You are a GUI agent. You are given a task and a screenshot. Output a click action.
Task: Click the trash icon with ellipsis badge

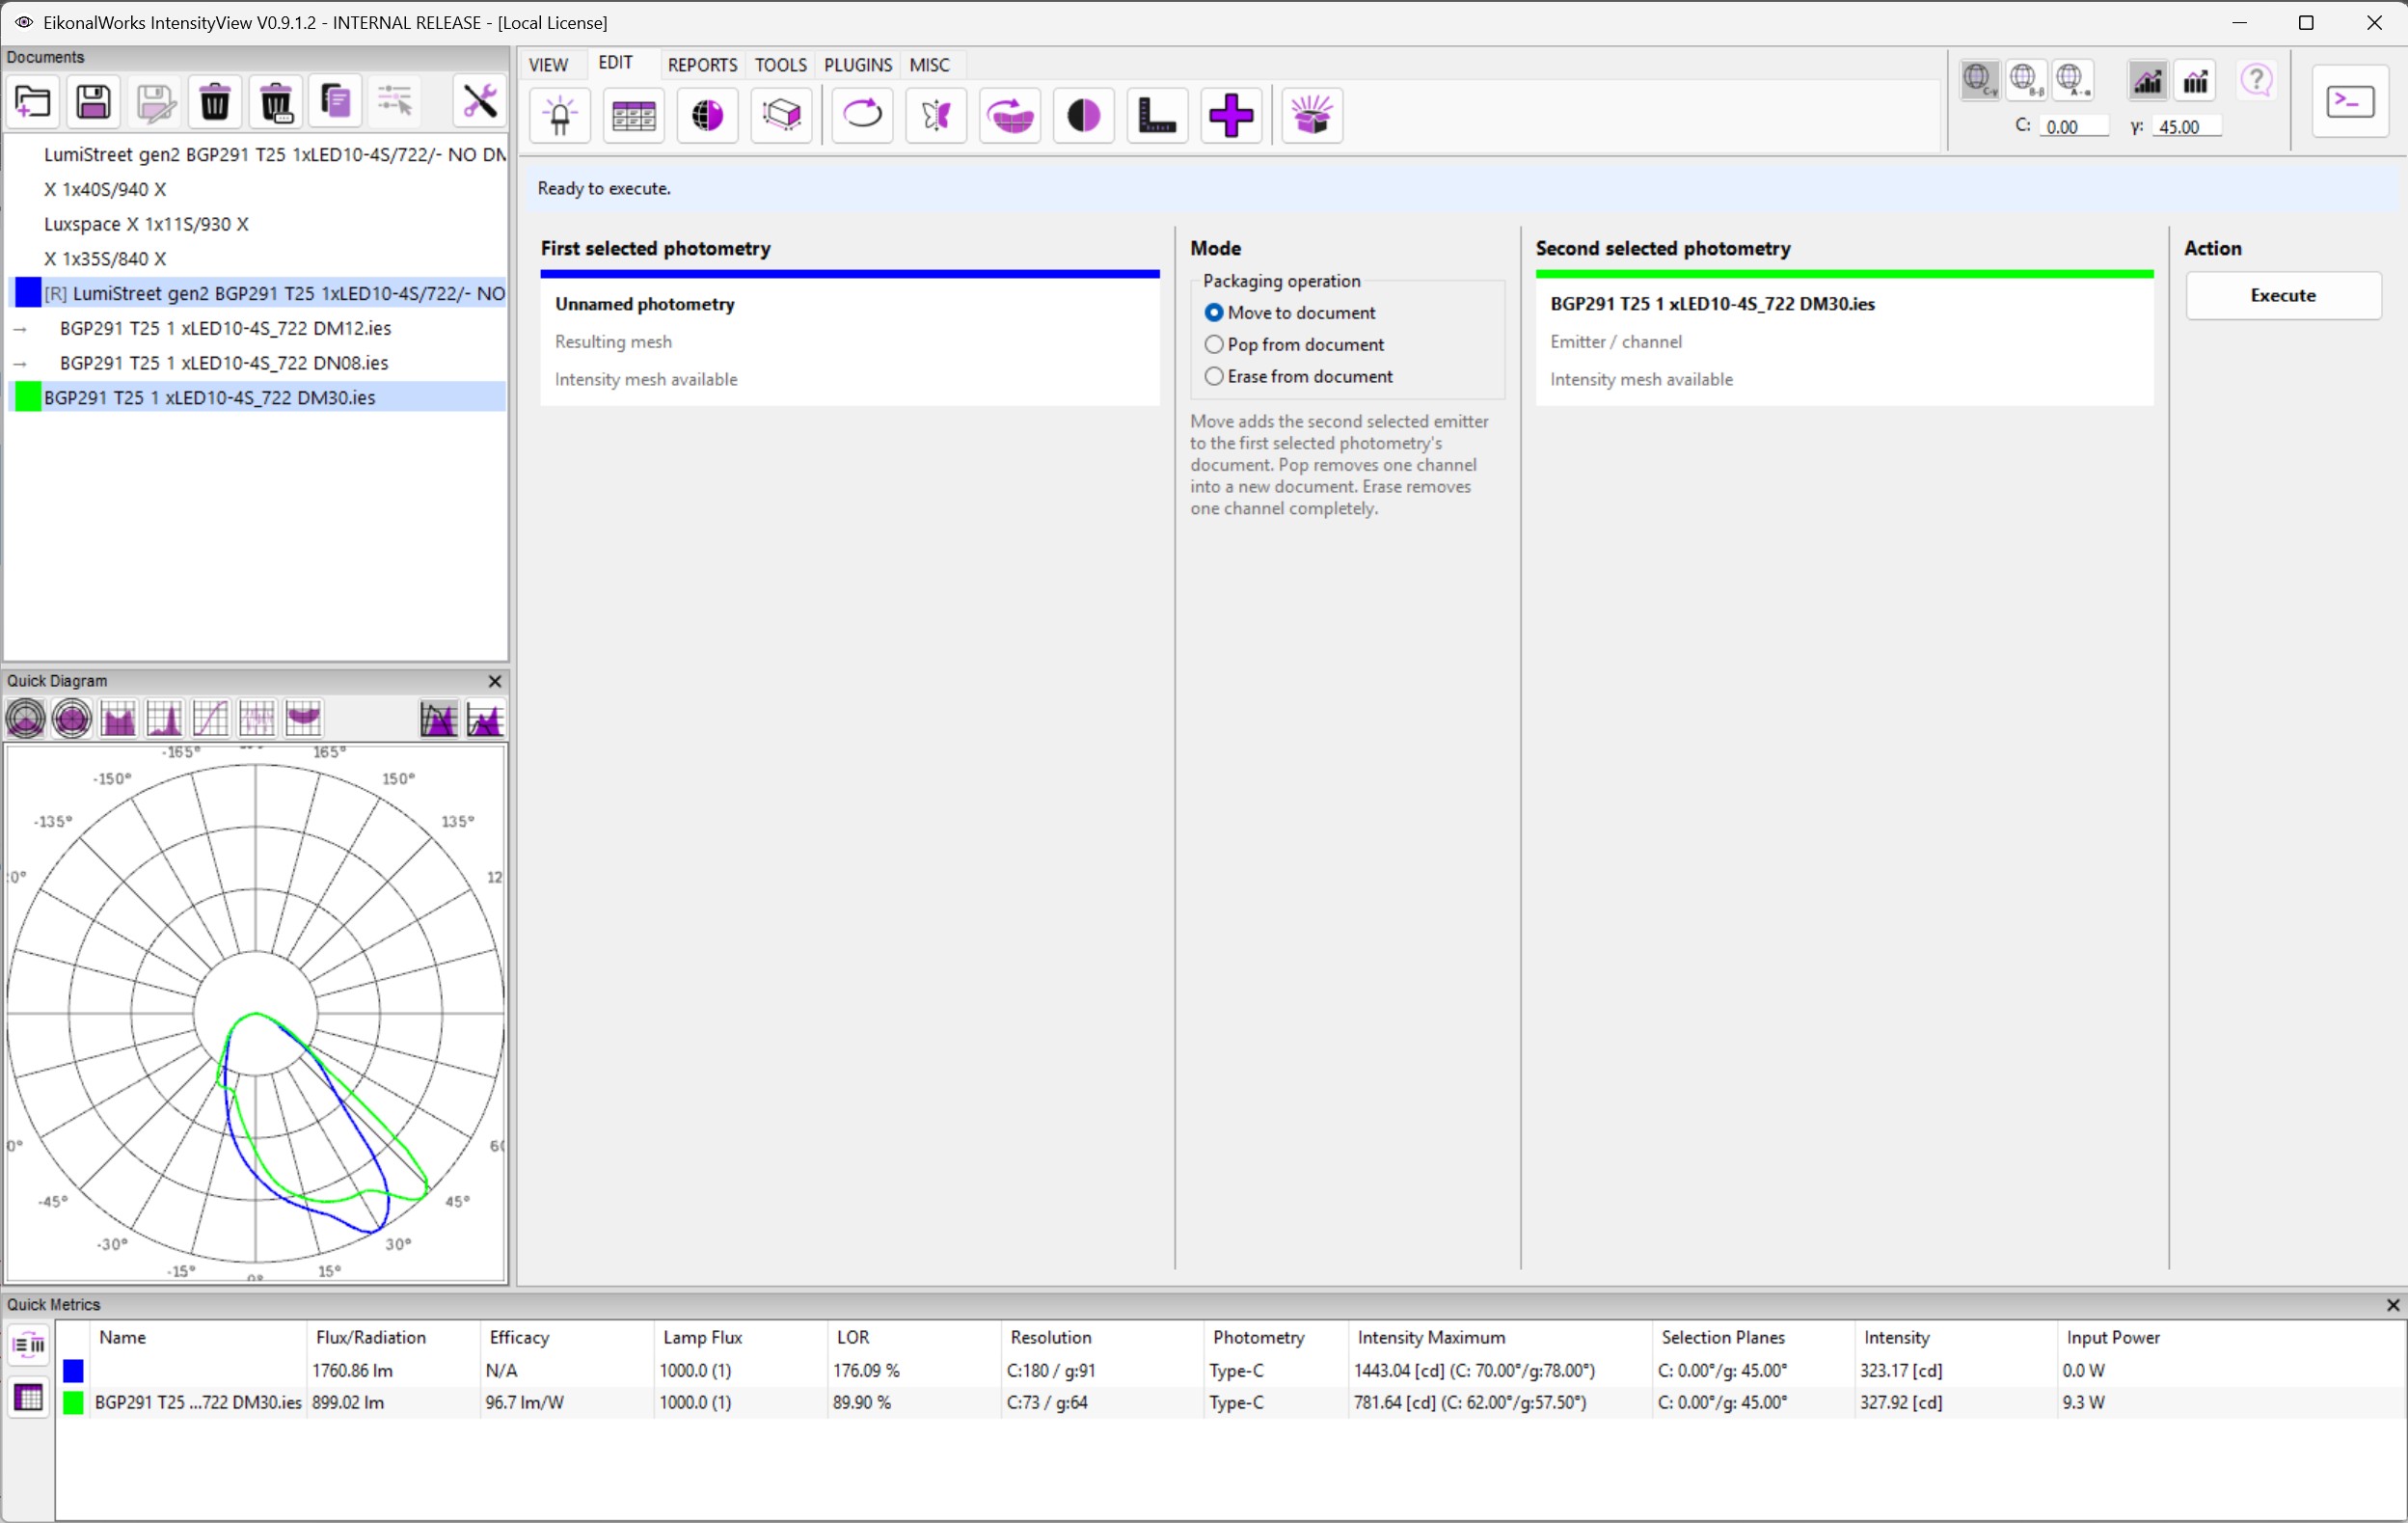pyautogui.click(x=276, y=101)
